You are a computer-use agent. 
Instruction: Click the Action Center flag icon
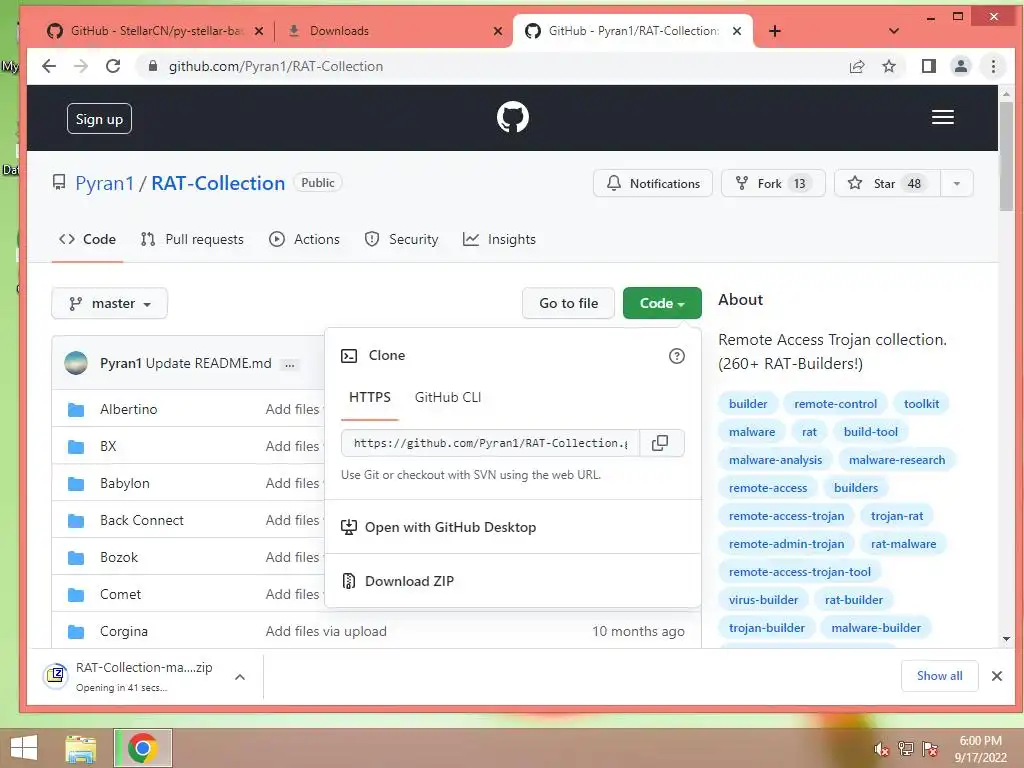(x=930, y=749)
